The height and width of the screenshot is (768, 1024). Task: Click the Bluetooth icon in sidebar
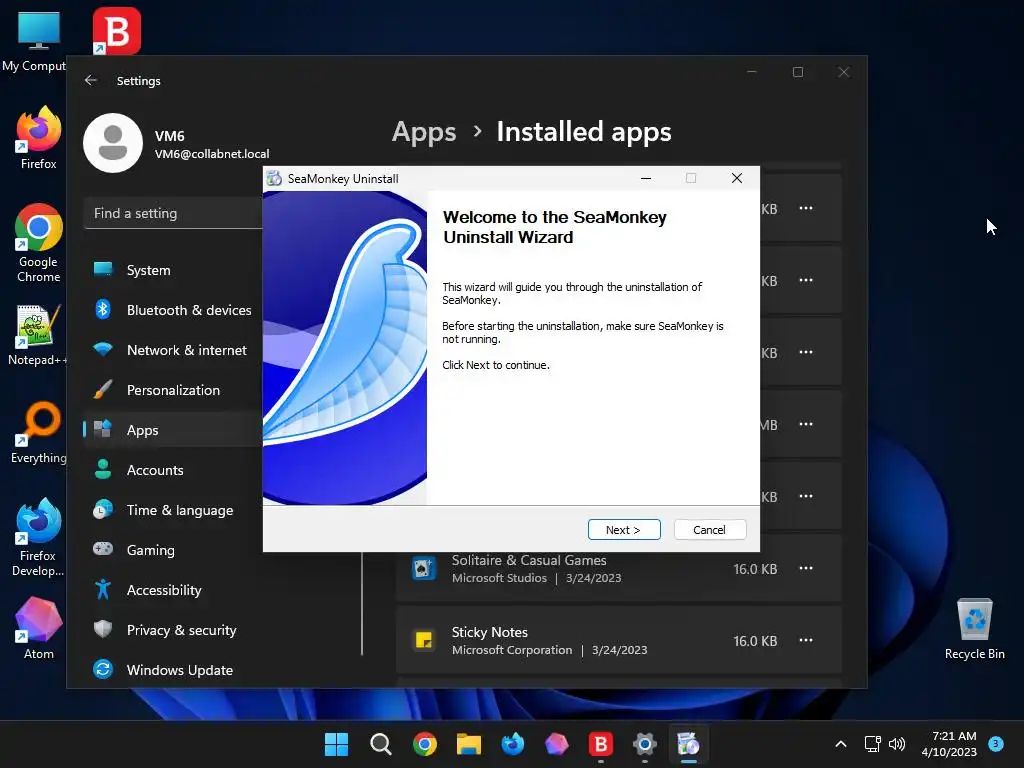point(103,310)
